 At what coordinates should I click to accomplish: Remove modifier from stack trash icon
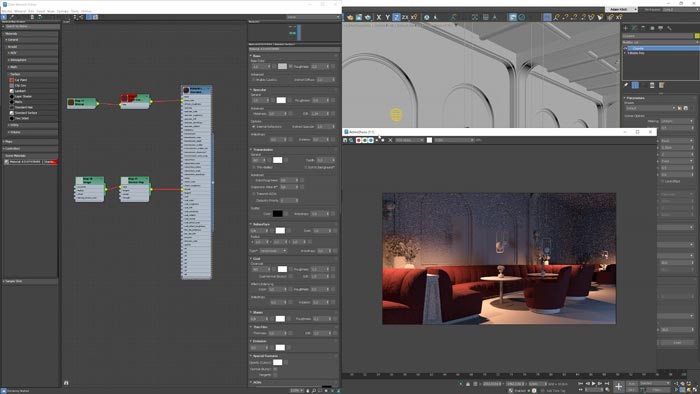click(652, 85)
